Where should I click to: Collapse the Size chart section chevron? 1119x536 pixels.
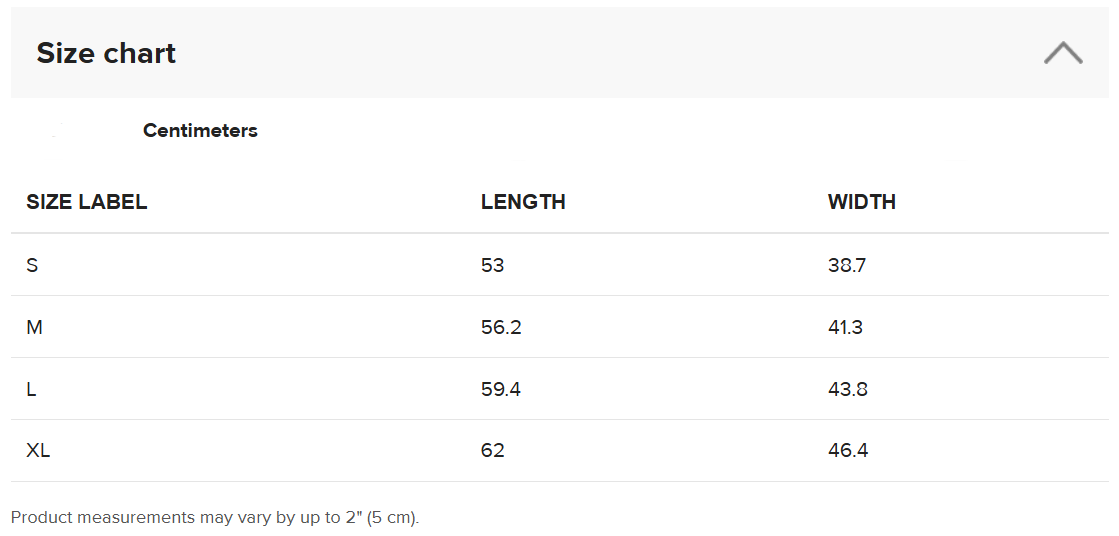coord(1062,53)
